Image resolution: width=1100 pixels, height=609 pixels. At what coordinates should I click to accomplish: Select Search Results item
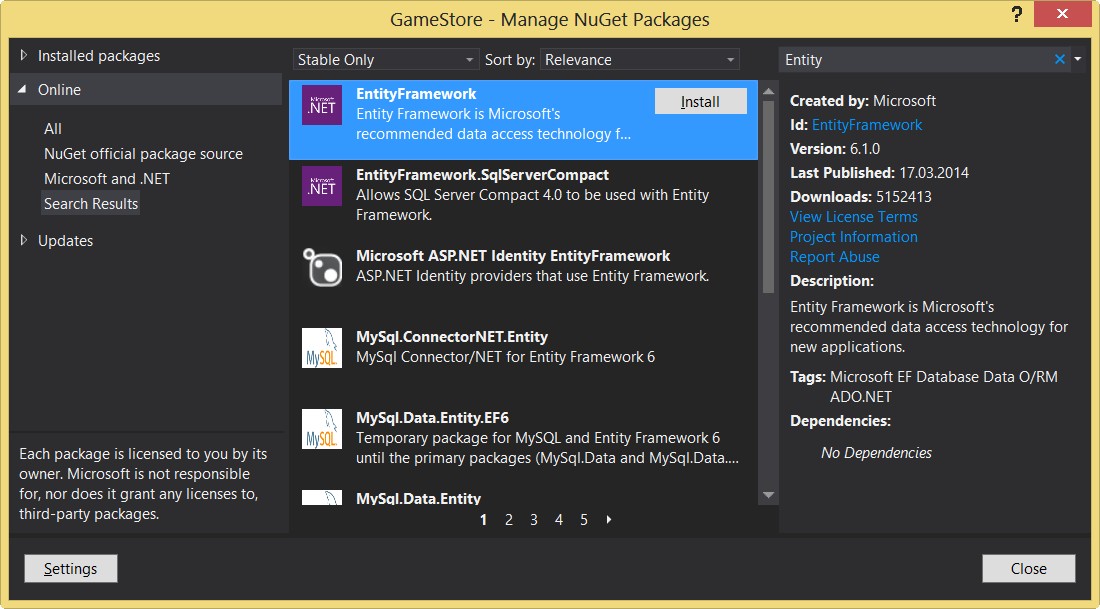90,203
